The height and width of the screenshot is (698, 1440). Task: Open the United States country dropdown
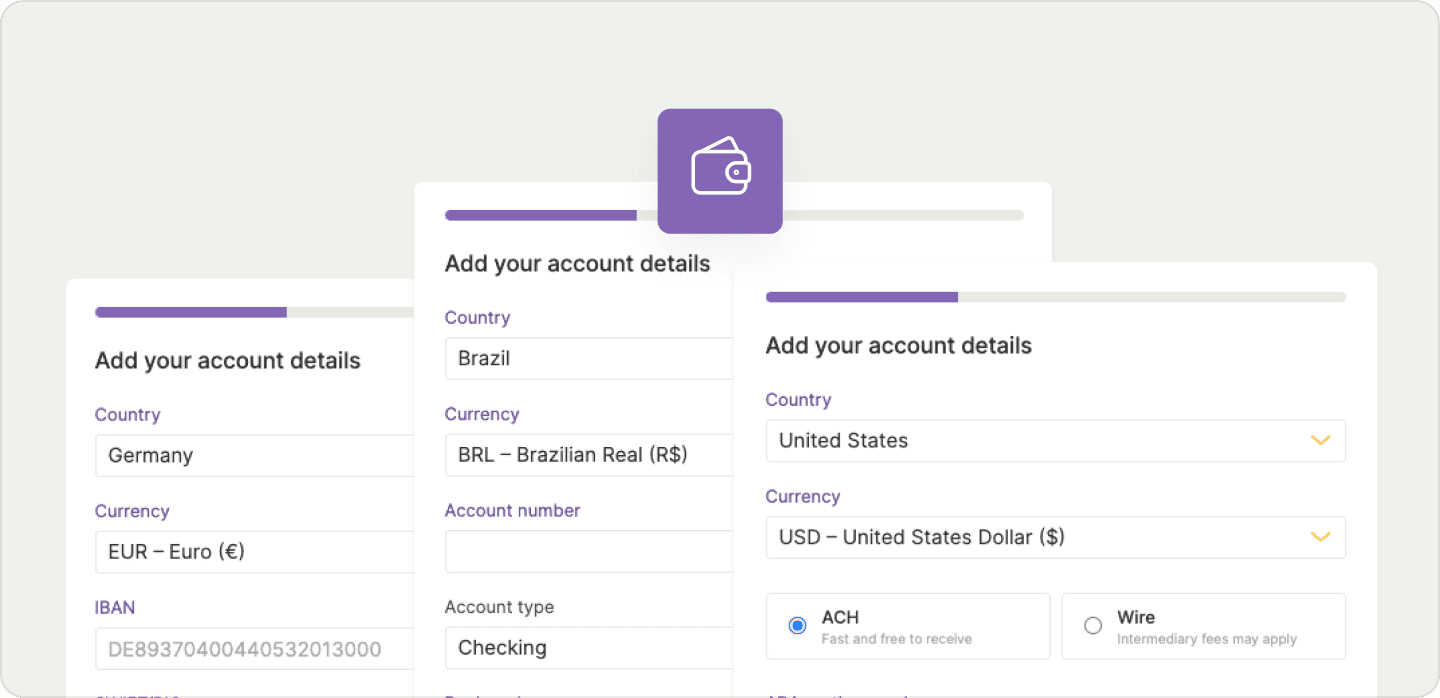[x=1056, y=440]
